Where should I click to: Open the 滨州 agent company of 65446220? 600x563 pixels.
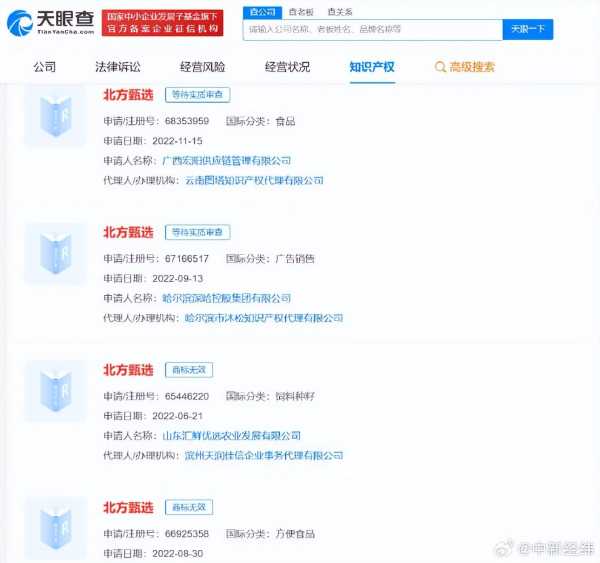(264, 455)
